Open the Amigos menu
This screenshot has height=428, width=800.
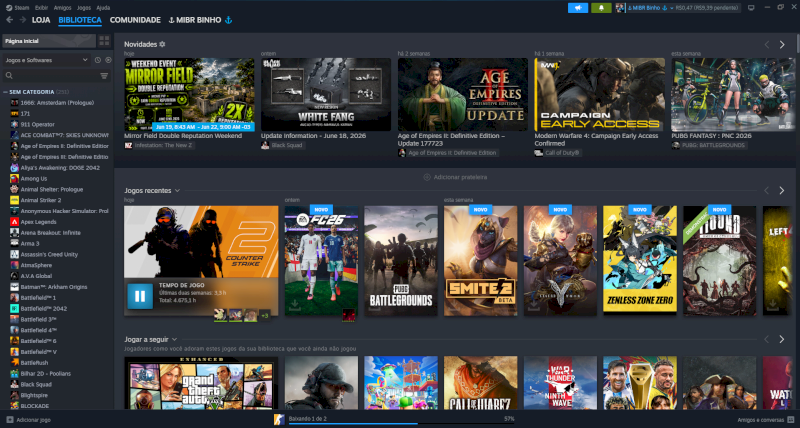pos(63,8)
